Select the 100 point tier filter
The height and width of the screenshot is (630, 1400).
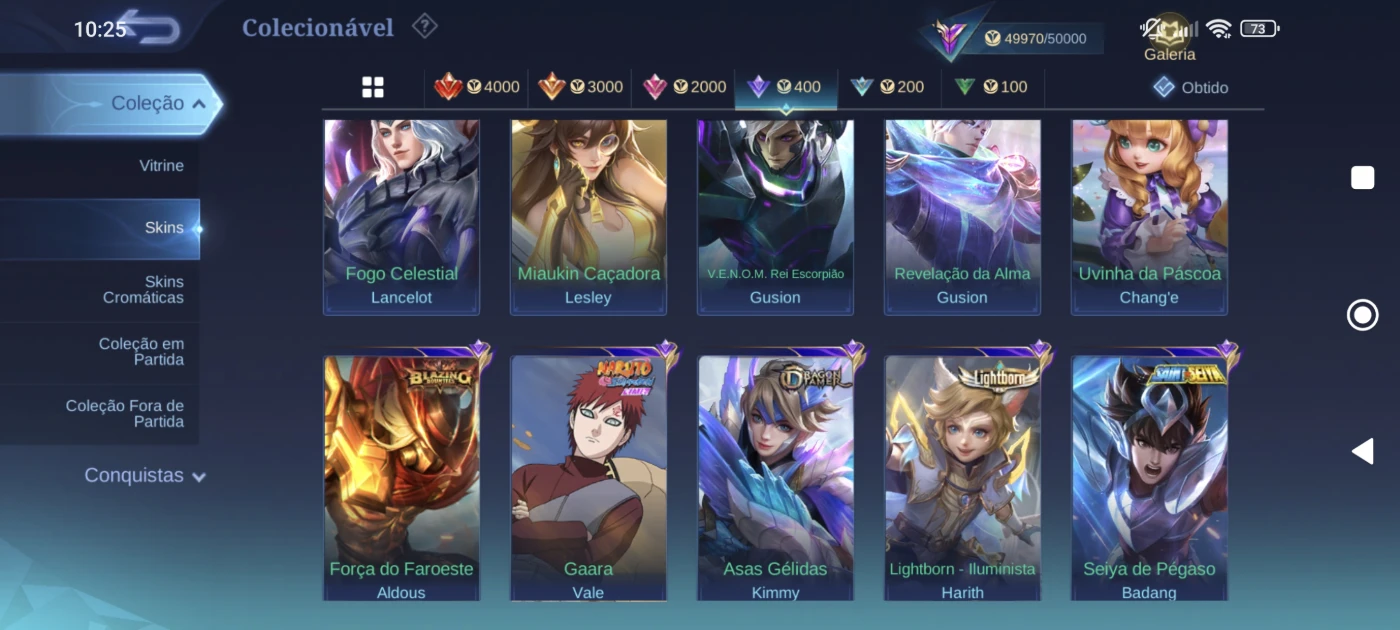click(x=991, y=87)
